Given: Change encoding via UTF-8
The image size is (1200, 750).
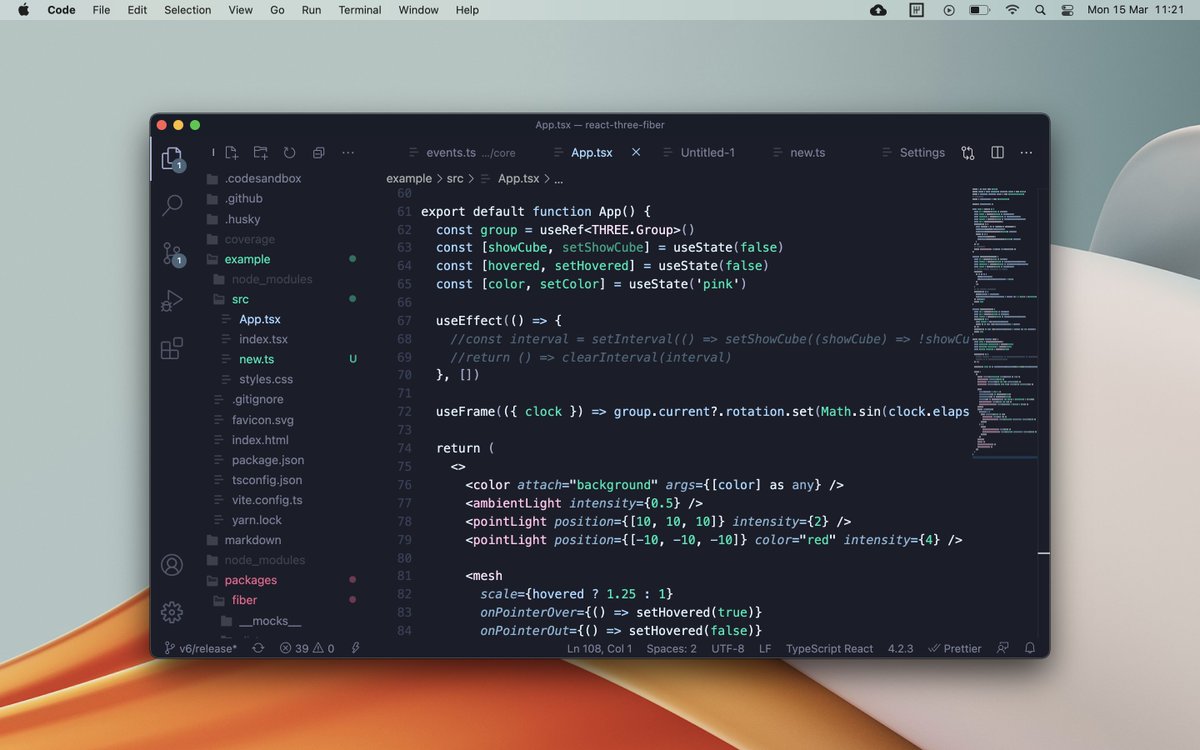Looking at the screenshot, I should pyautogui.click(x=728, y=648).
